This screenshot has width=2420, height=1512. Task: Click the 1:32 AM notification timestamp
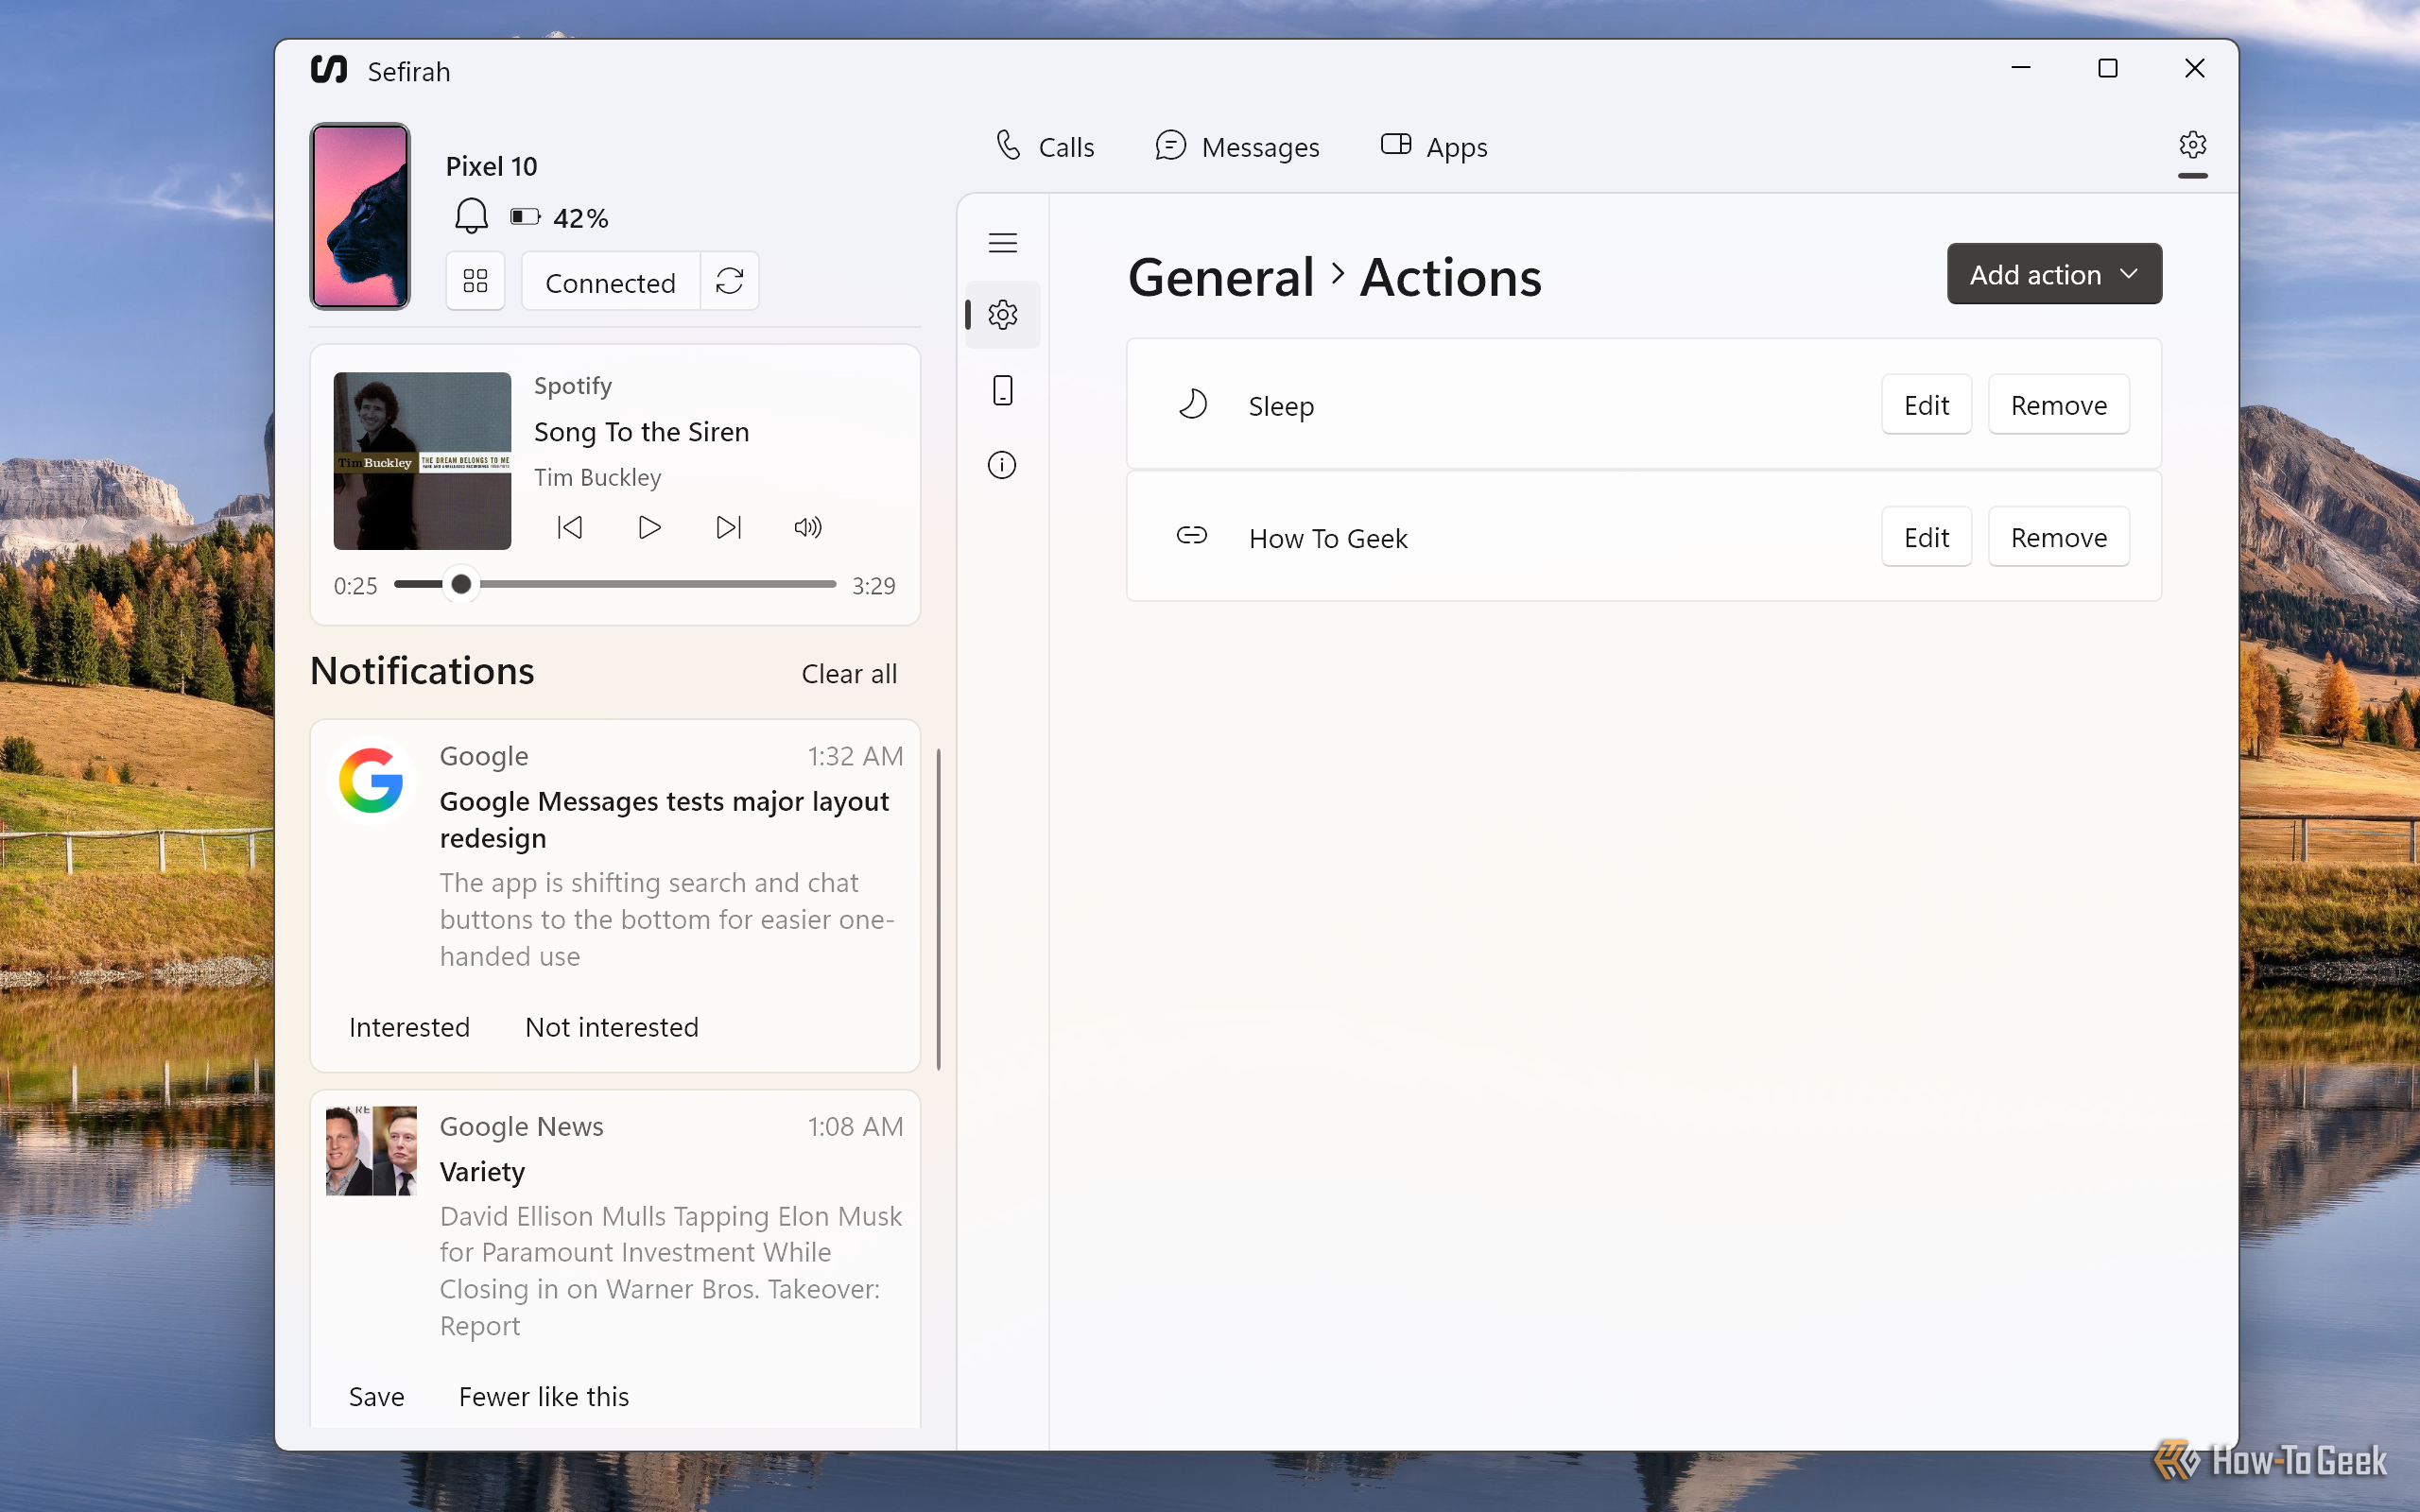(855, 756)
